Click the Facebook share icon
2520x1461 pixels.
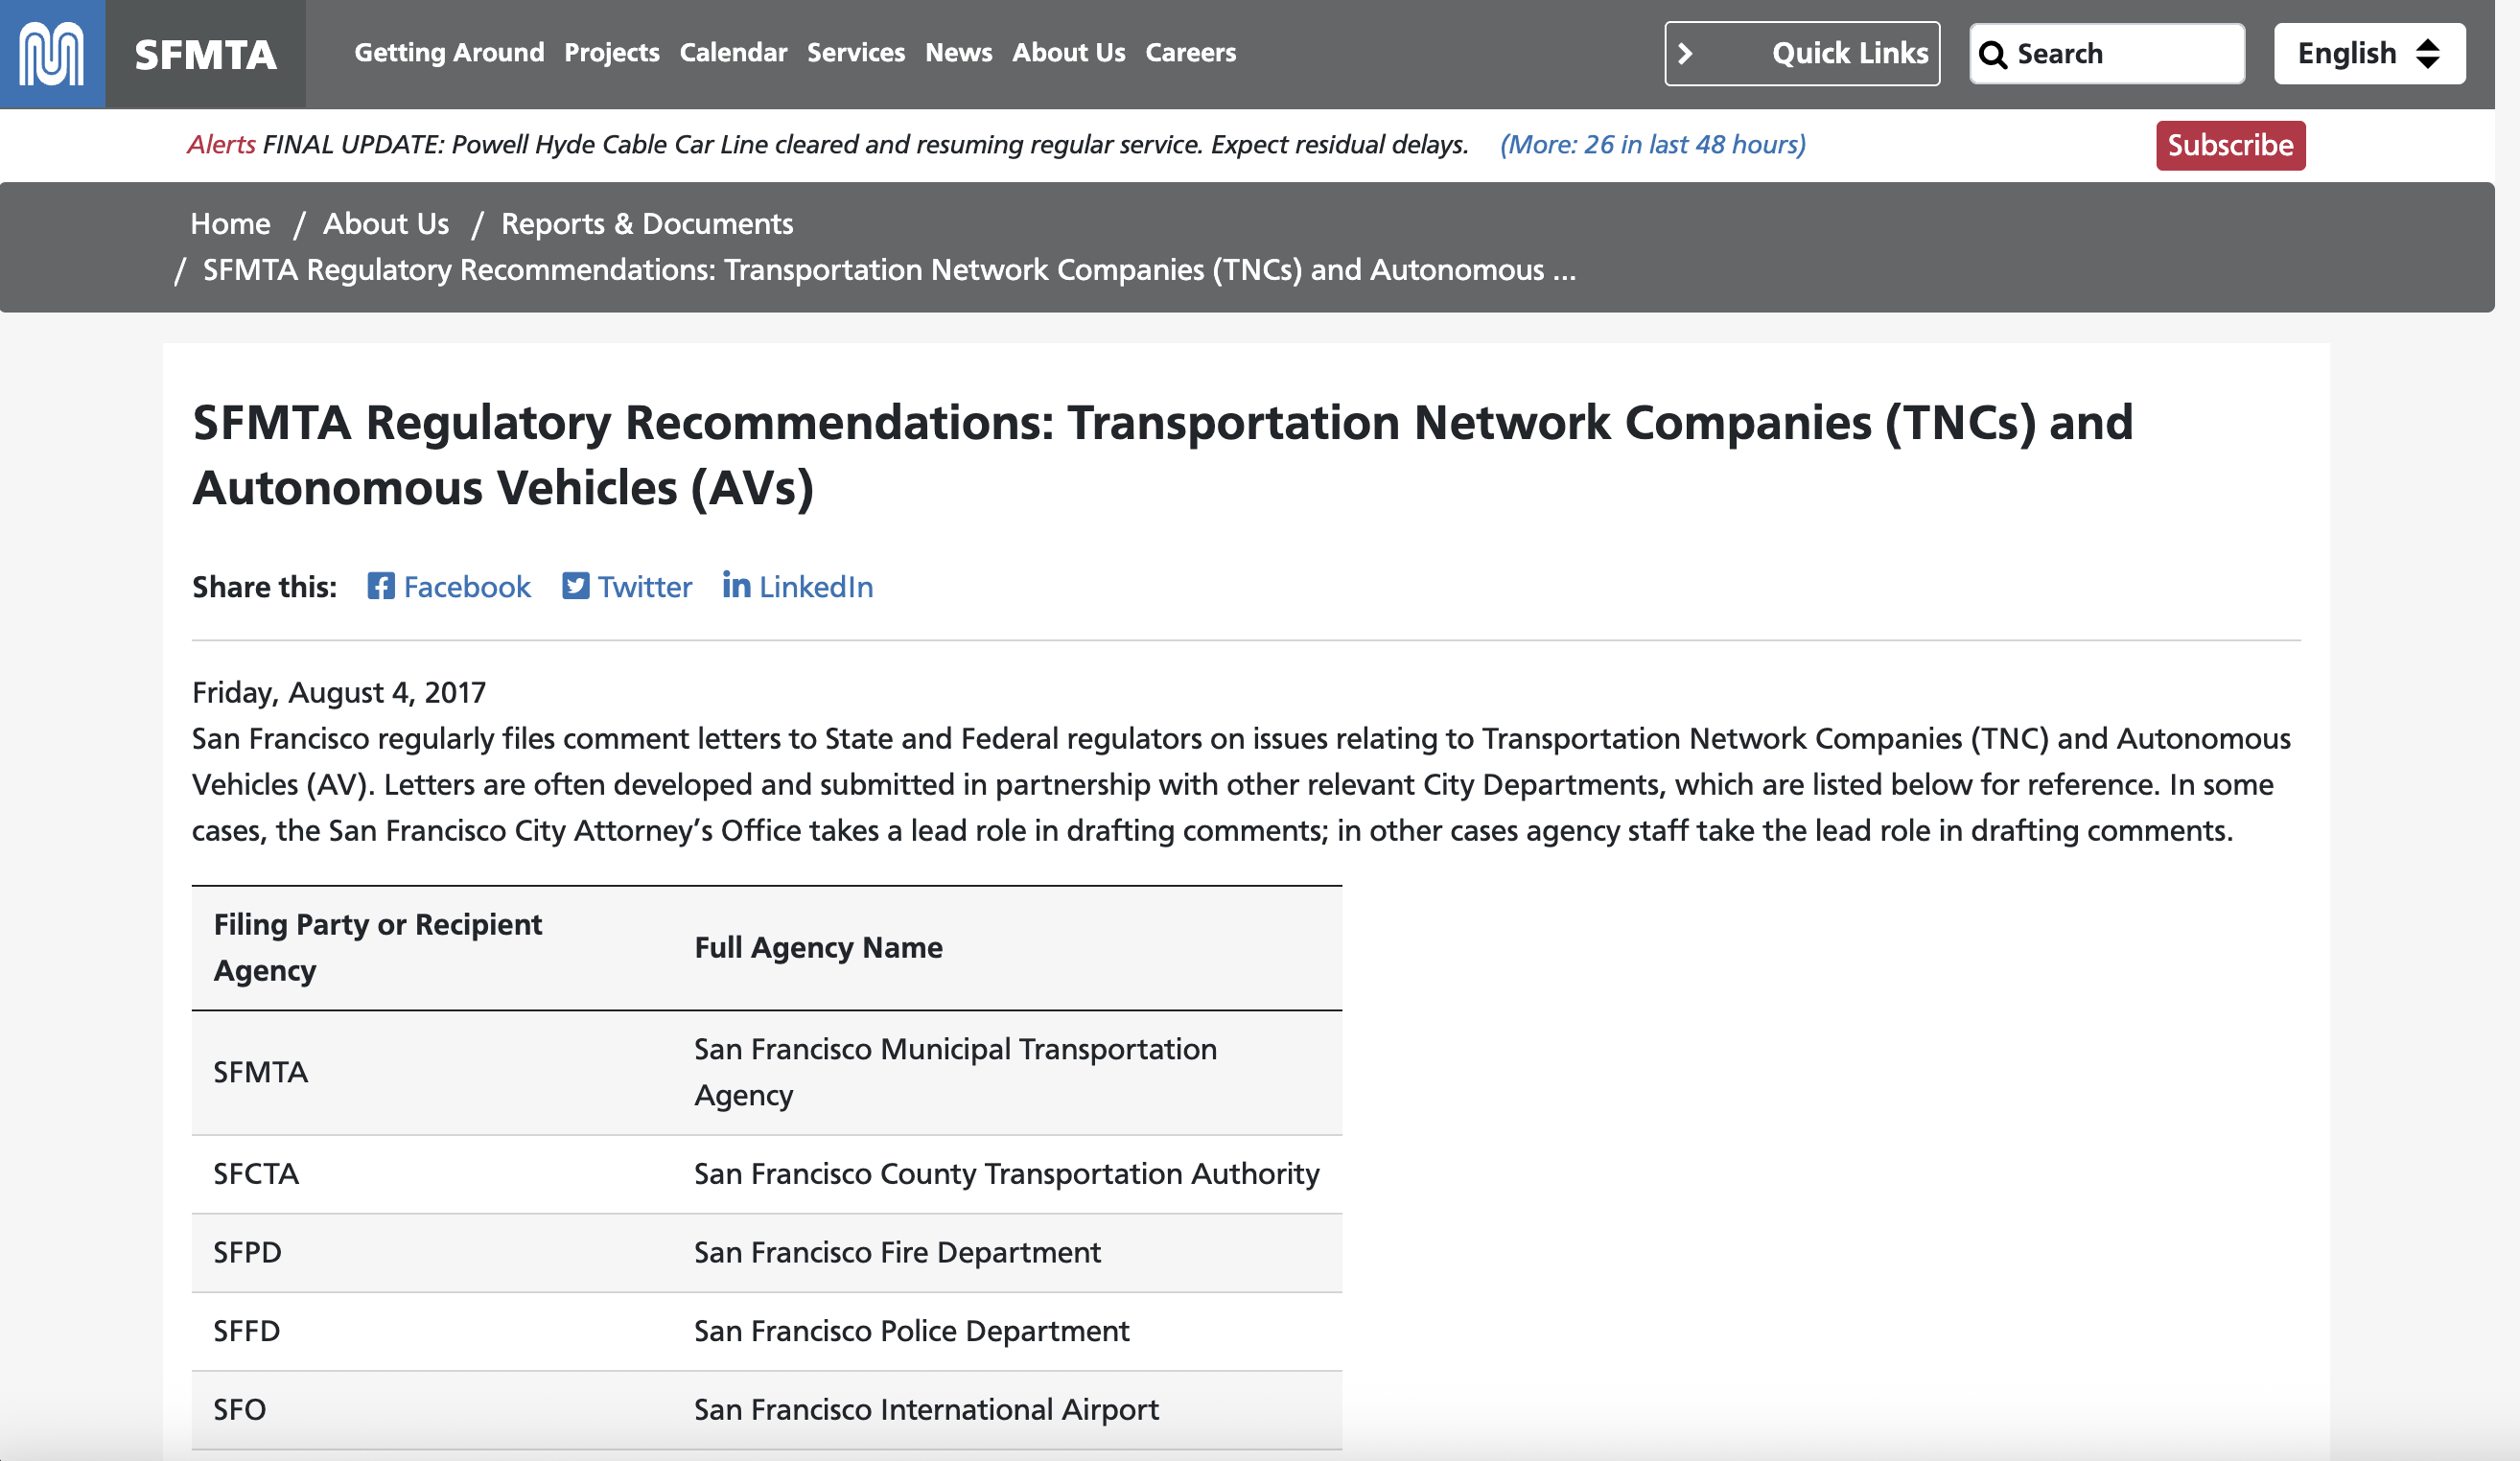point(380,586)
